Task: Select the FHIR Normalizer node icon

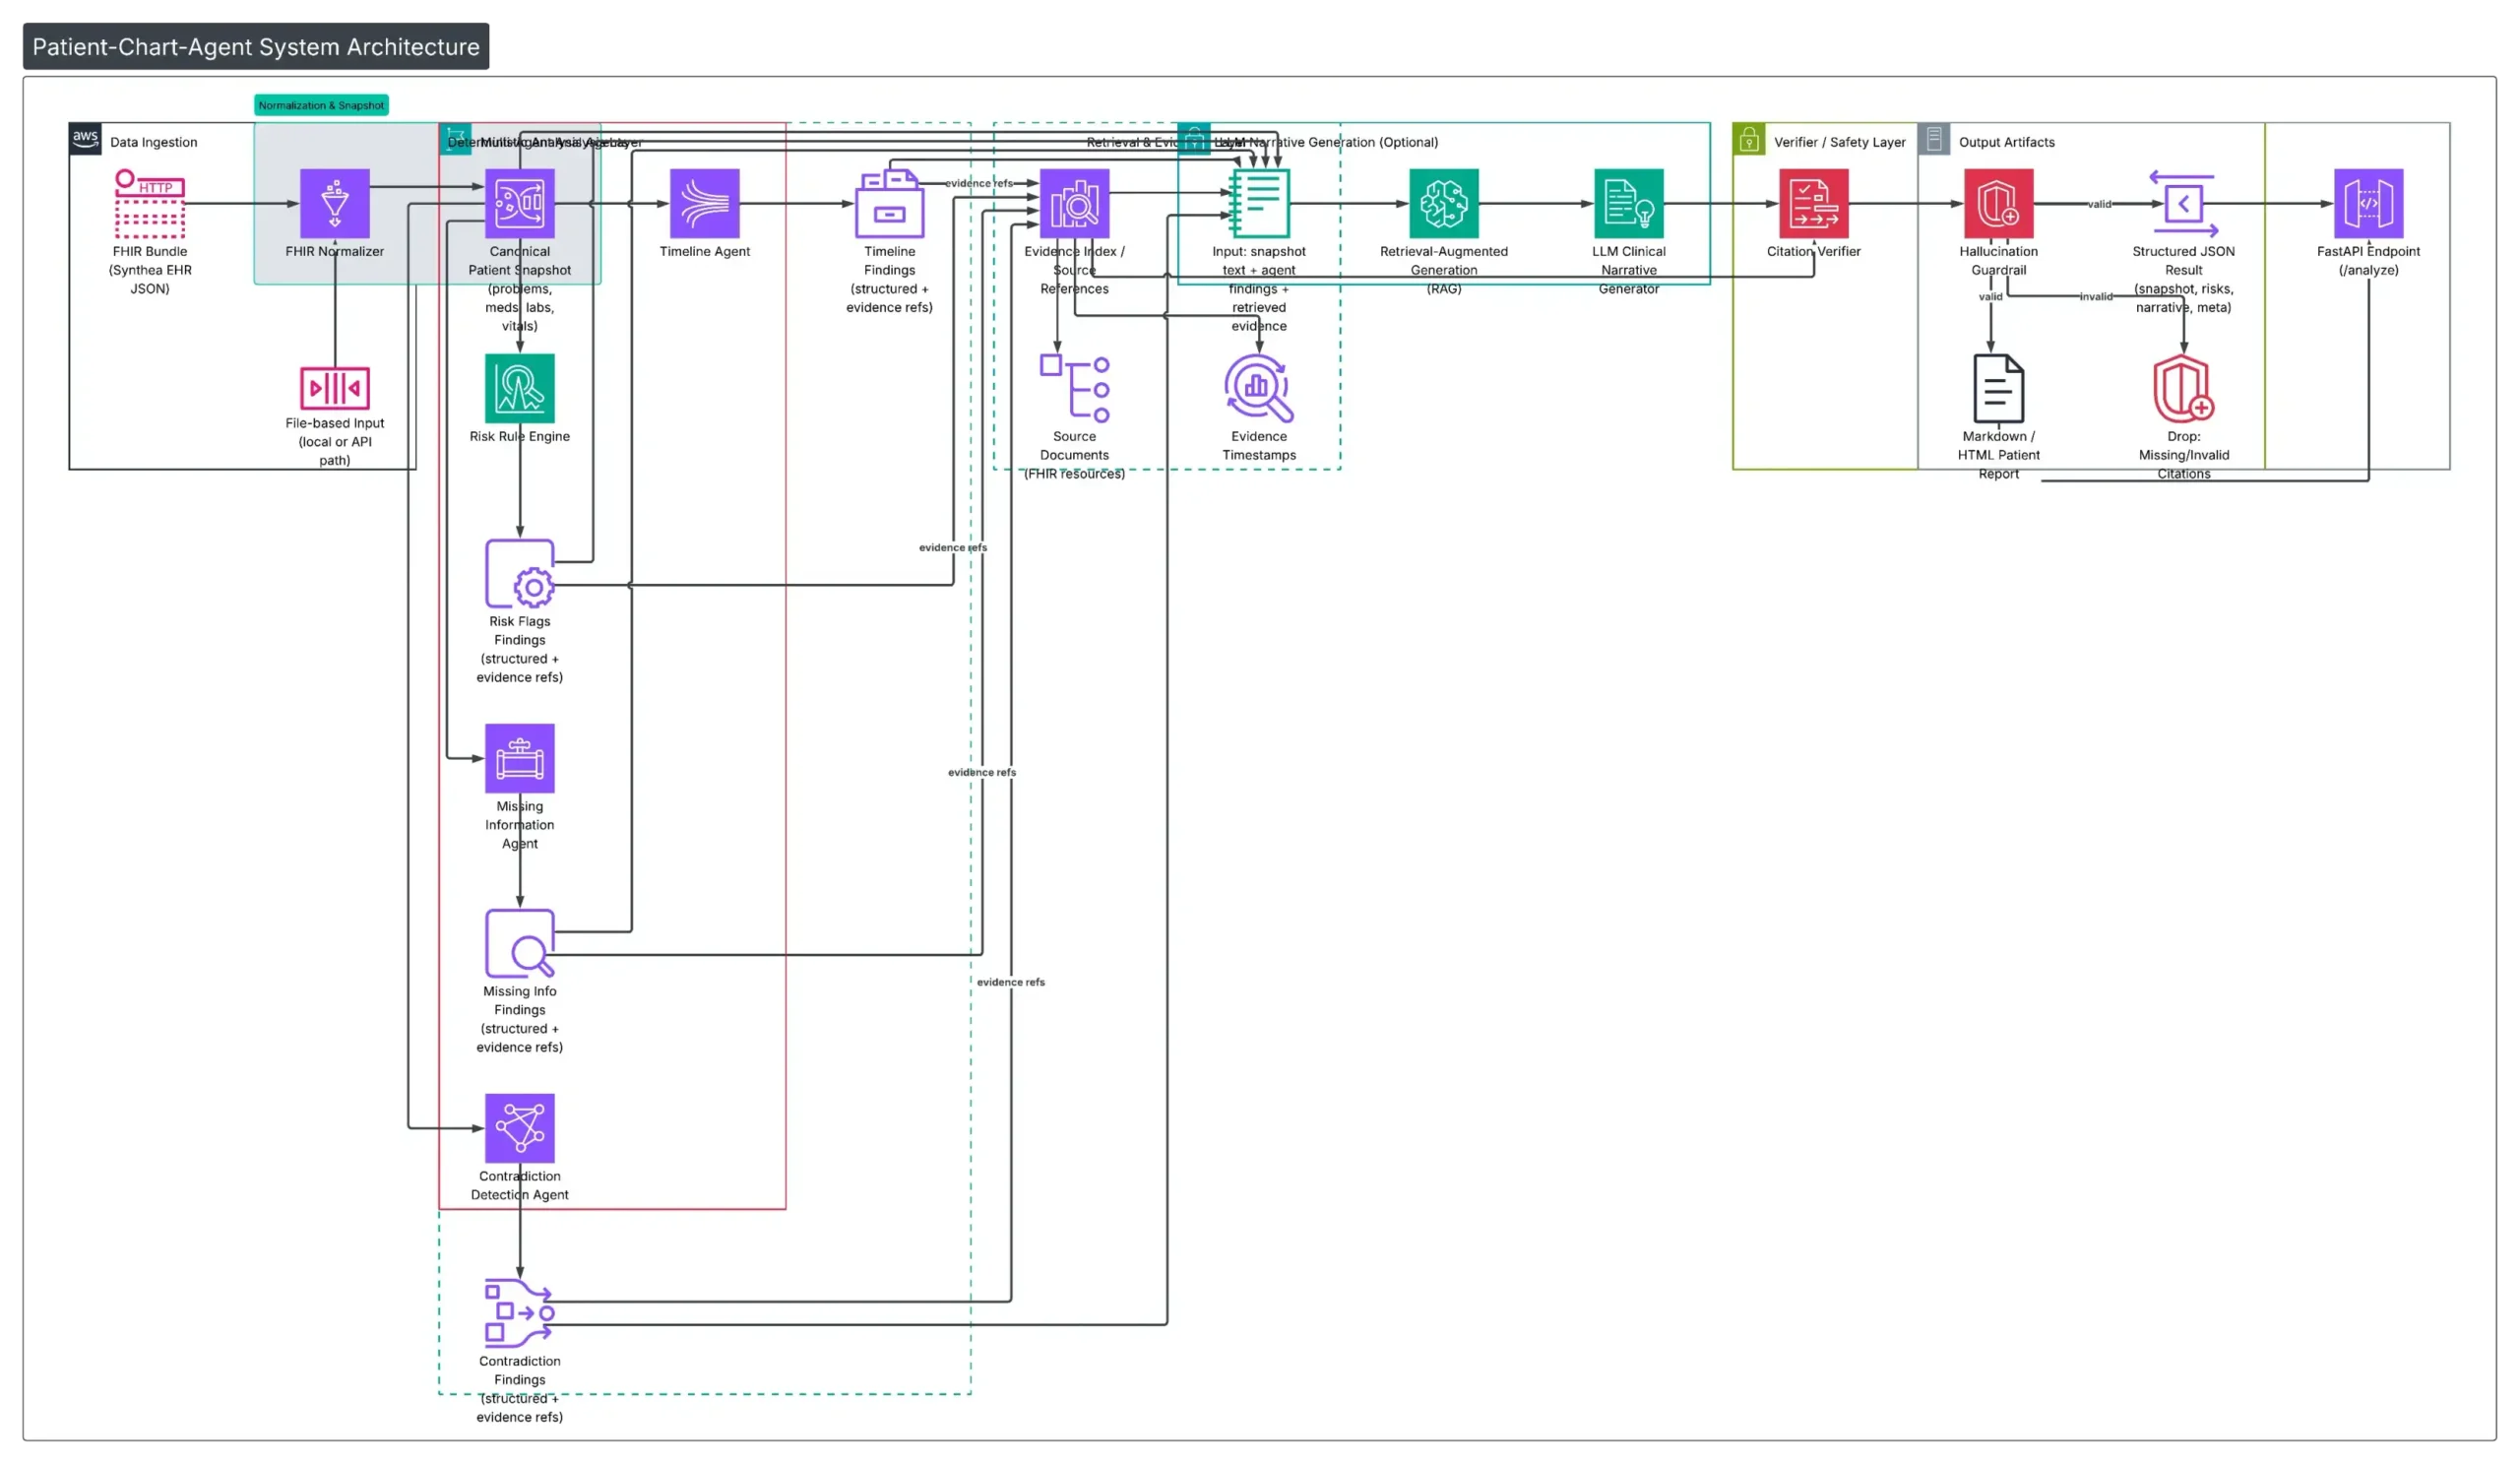Action: pyautogui.click(x=335, y=203)
